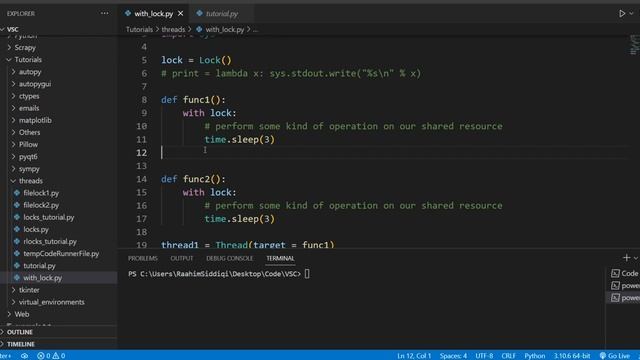Image resolution: width=640 pixels, height=360 pixels.
Task: Select interpreter 3.10.6 64-bit
Action: click(572, 356)
